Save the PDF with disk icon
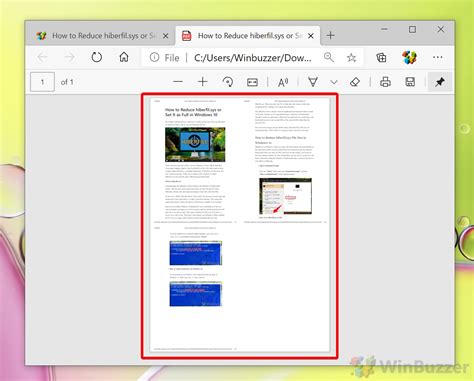 [410, 82]
